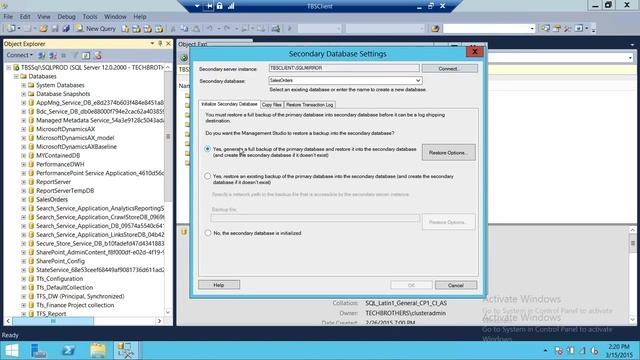Open the Tools menu

click(x=90, y=17)
